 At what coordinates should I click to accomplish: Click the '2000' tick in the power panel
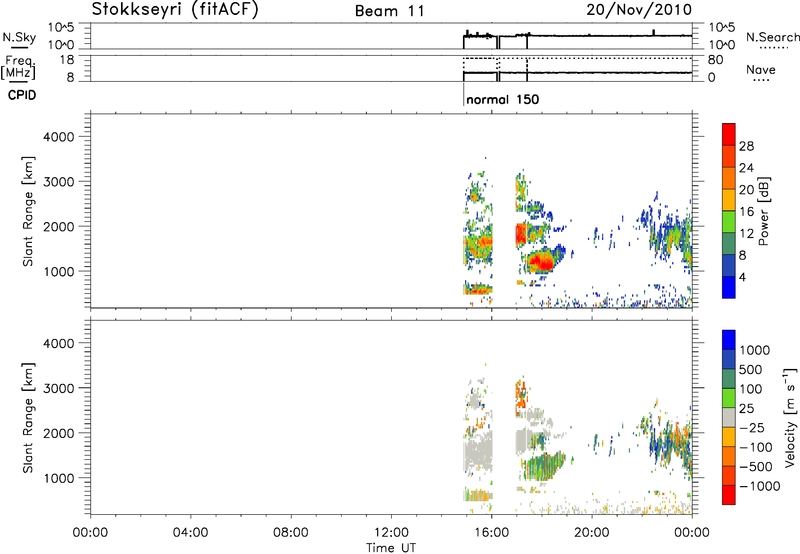click(59, 226)
